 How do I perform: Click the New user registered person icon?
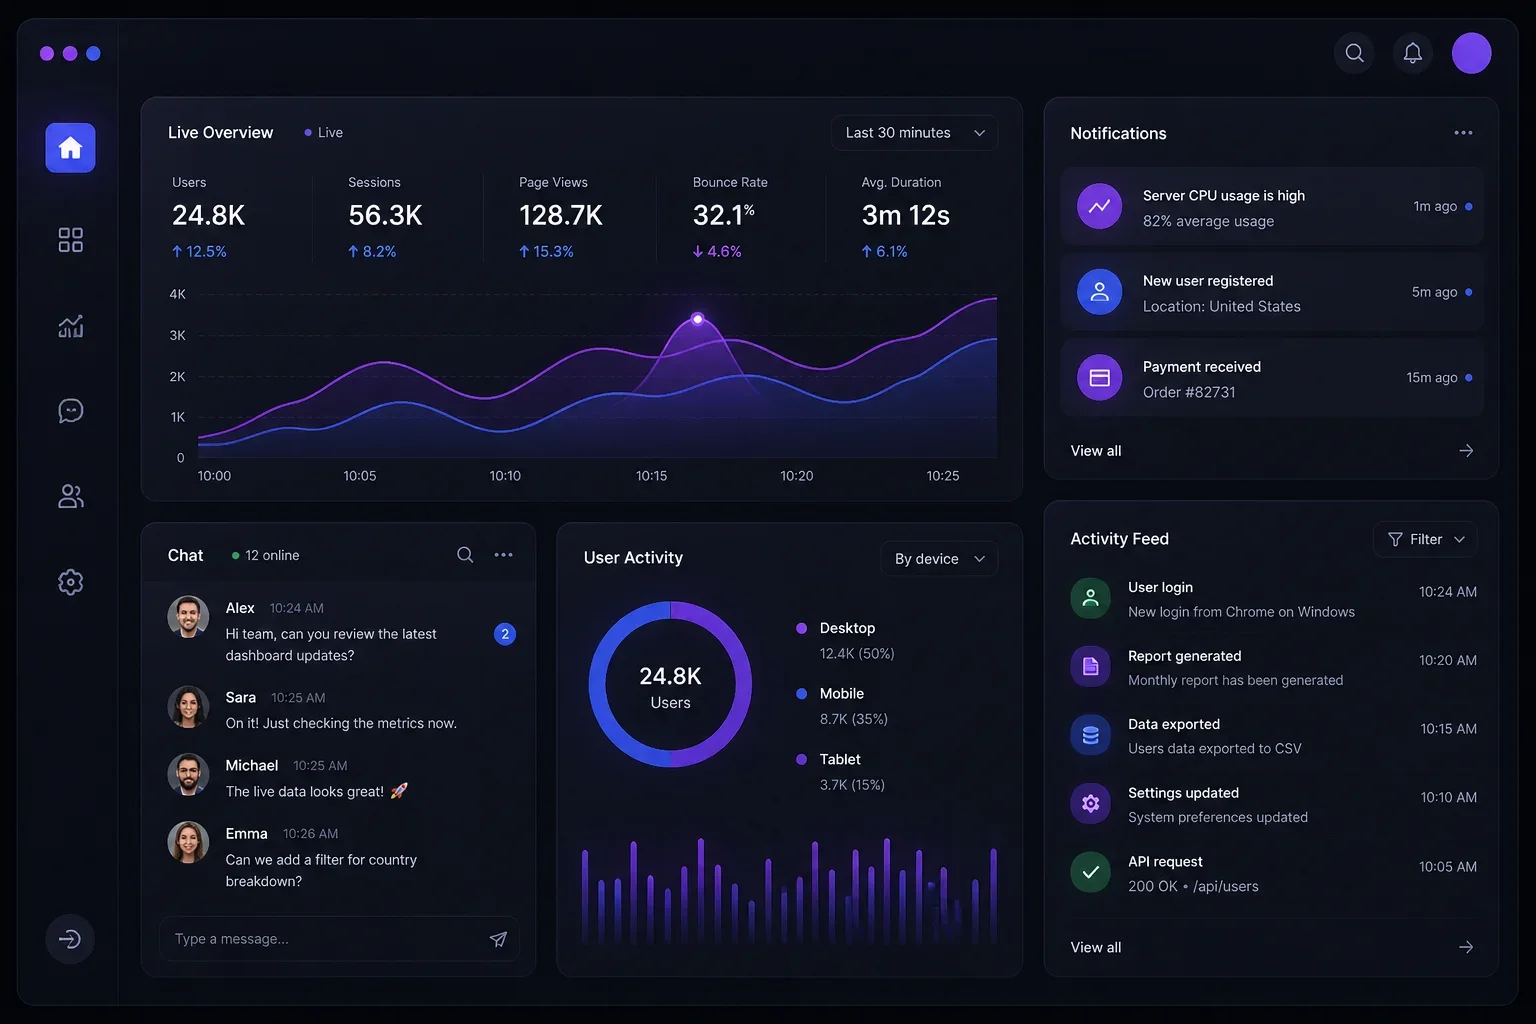click(1099, 292)
